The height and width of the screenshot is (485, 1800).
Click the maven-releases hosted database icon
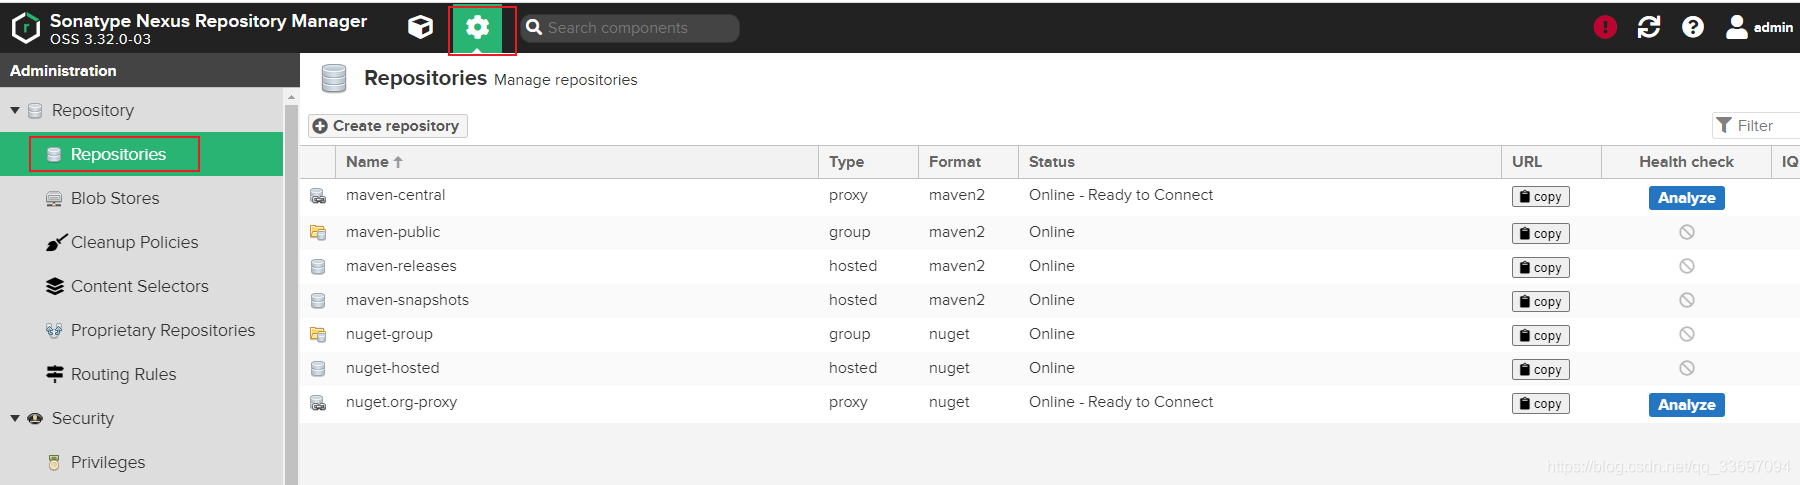point(318,267)
